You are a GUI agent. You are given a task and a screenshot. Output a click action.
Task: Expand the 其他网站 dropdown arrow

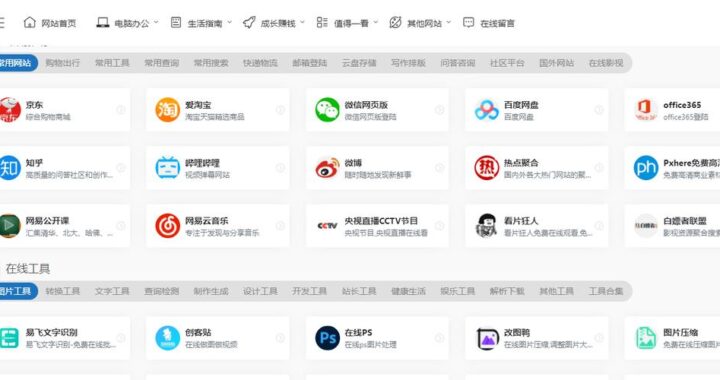pyautogui.click(x=449, y=22)
